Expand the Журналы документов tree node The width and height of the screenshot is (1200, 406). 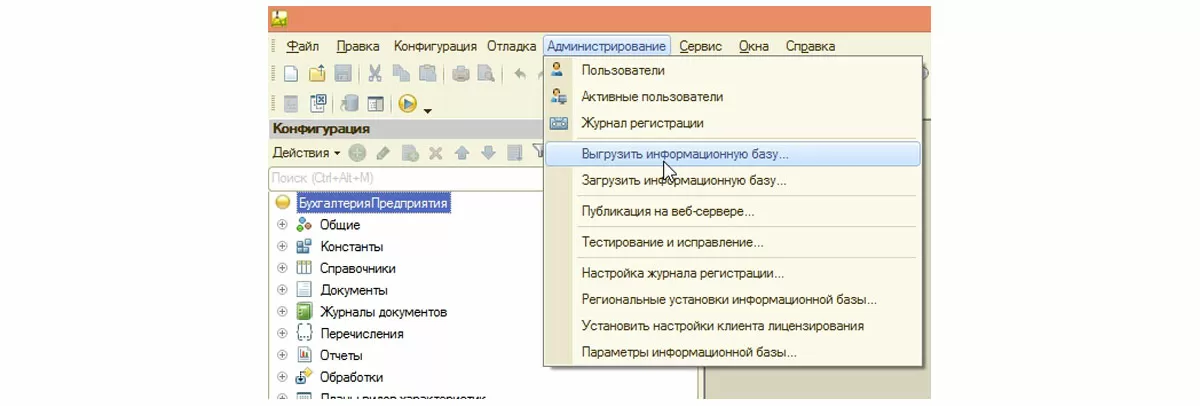[x=282, y=312]
